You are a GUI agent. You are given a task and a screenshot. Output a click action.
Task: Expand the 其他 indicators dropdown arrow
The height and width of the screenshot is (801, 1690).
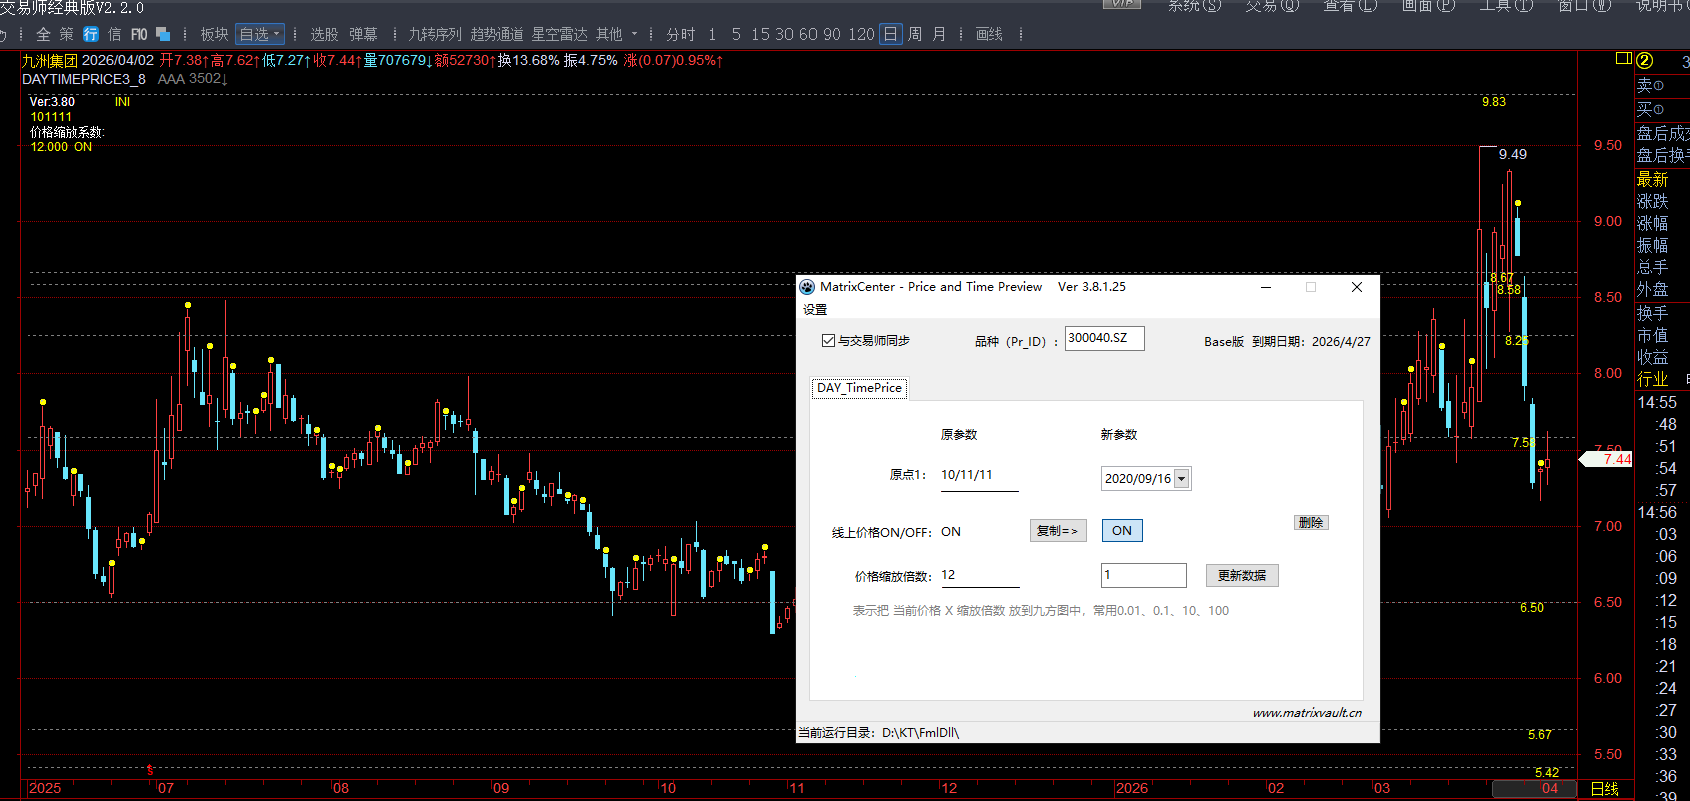[x=634, y=34]
